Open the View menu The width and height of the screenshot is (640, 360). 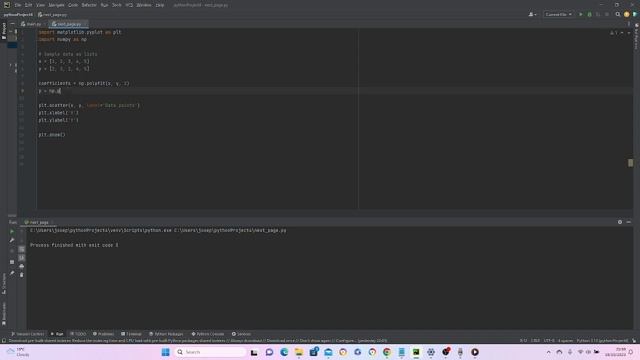coord(40,5)
